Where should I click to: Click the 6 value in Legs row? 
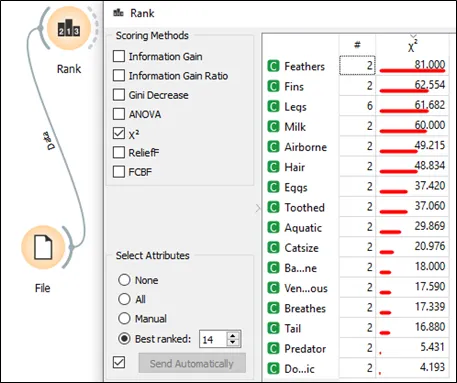(357, 106)
